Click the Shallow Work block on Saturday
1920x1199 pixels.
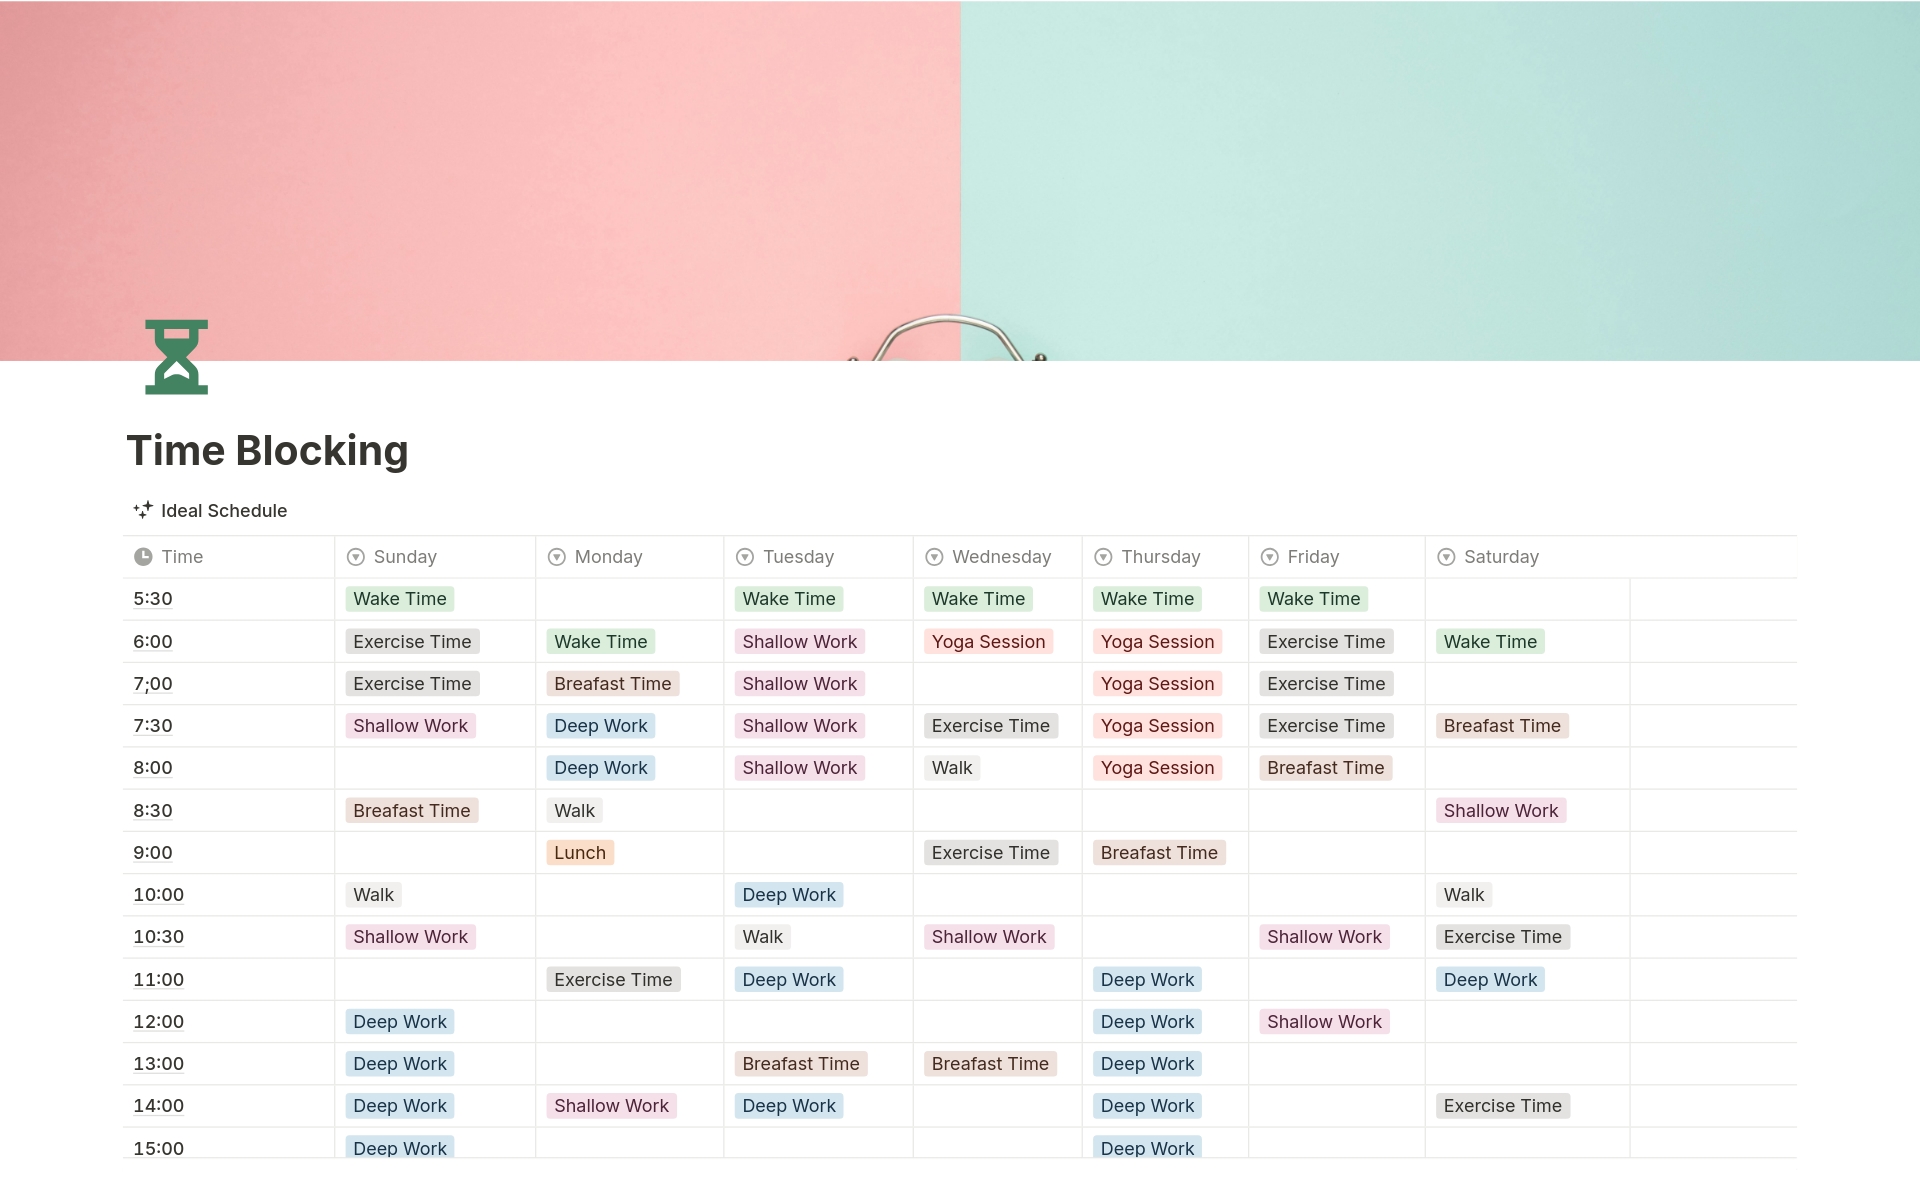pos(1499,809)
